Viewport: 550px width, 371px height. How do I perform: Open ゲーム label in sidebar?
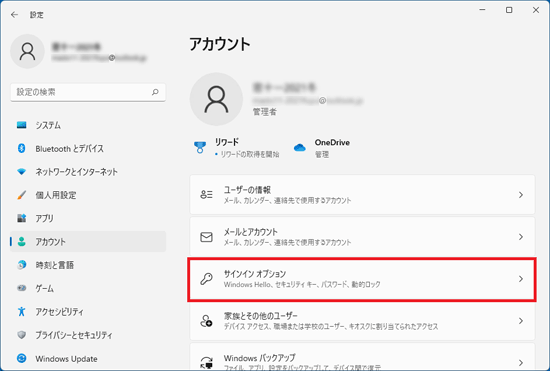[45, 288]
